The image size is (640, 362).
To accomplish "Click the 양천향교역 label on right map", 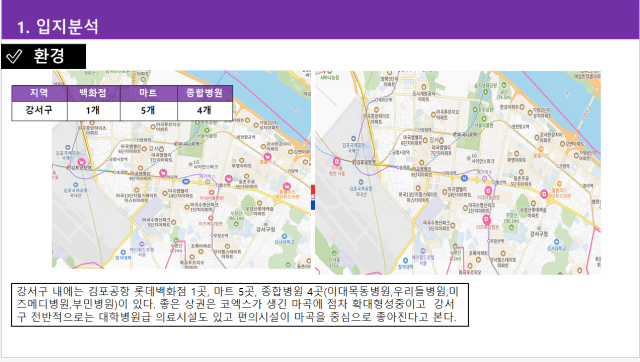I will [x=520, y=127].
